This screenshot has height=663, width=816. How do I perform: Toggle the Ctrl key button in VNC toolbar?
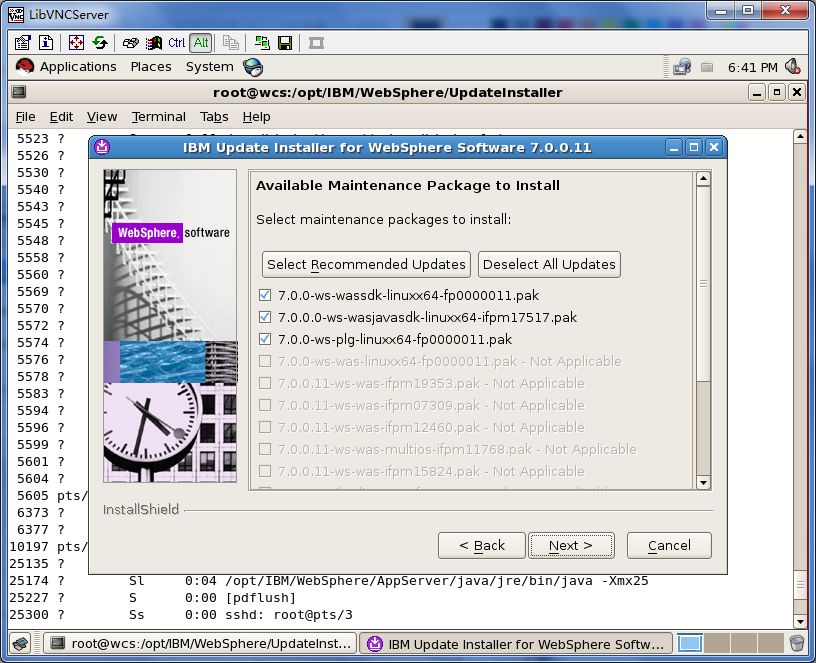176,43
